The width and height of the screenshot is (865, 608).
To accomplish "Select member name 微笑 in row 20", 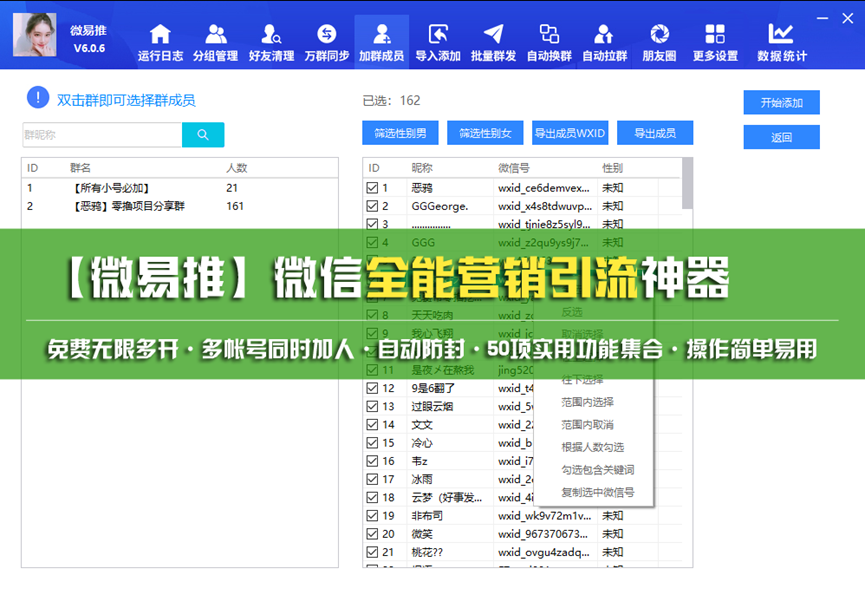I will point(422,534).
